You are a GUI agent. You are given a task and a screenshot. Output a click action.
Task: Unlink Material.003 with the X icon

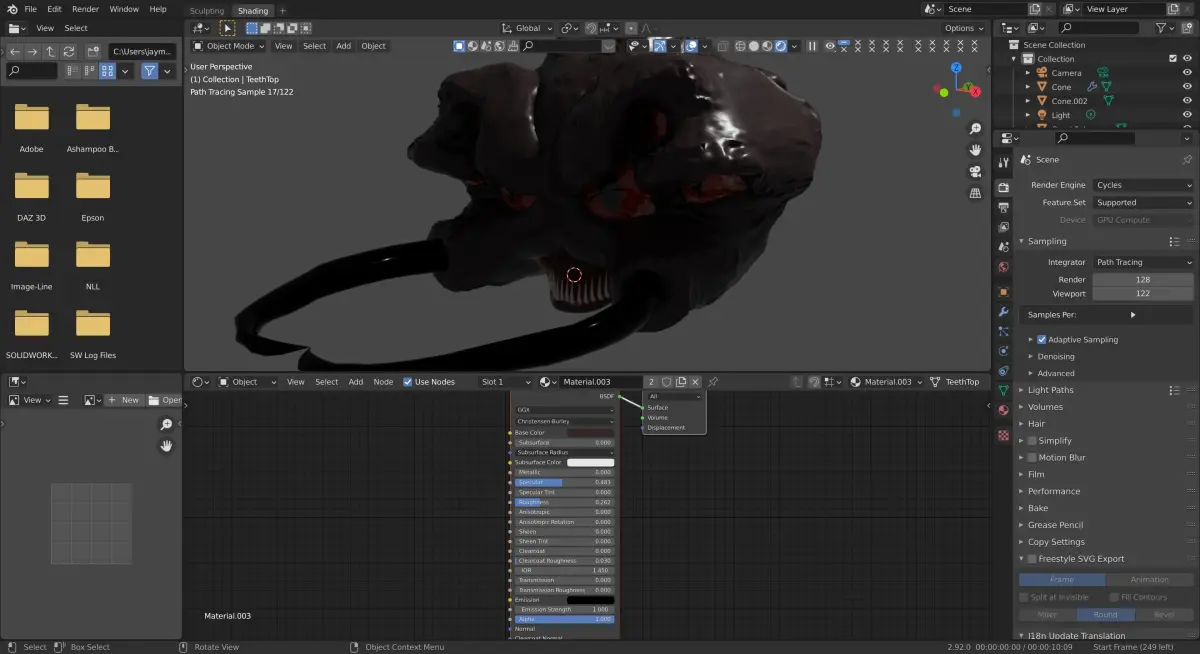click(x=695, y=382)
